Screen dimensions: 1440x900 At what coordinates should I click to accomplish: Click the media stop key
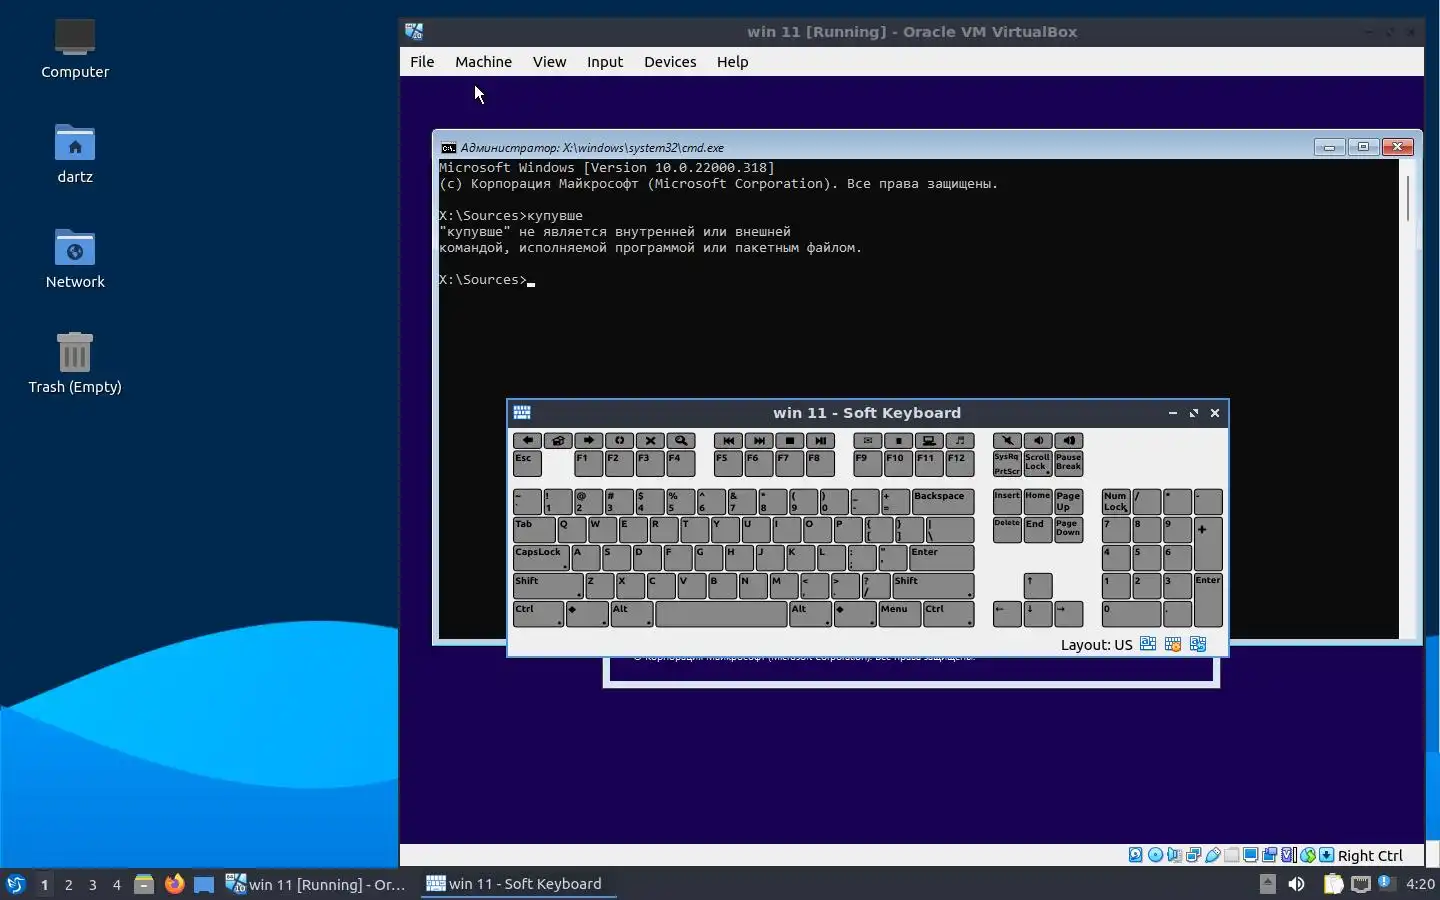pyautogui.click(x=790, y=440)
